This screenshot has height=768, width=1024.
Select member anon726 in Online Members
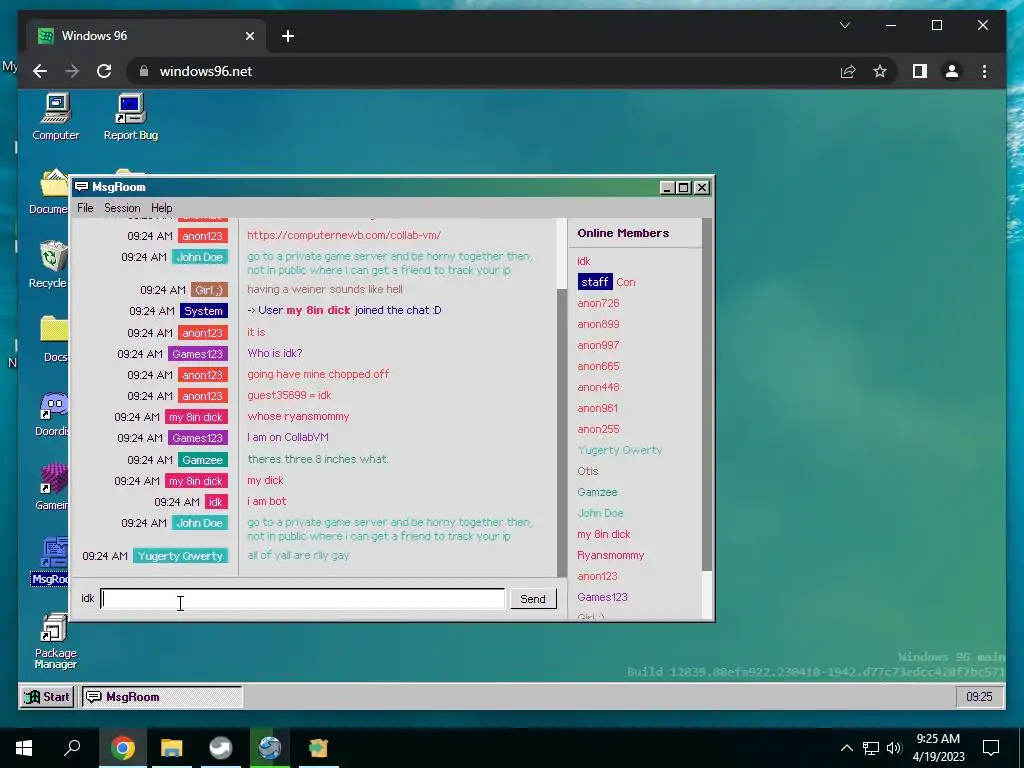pyautogui.click(x=598, y=303)
